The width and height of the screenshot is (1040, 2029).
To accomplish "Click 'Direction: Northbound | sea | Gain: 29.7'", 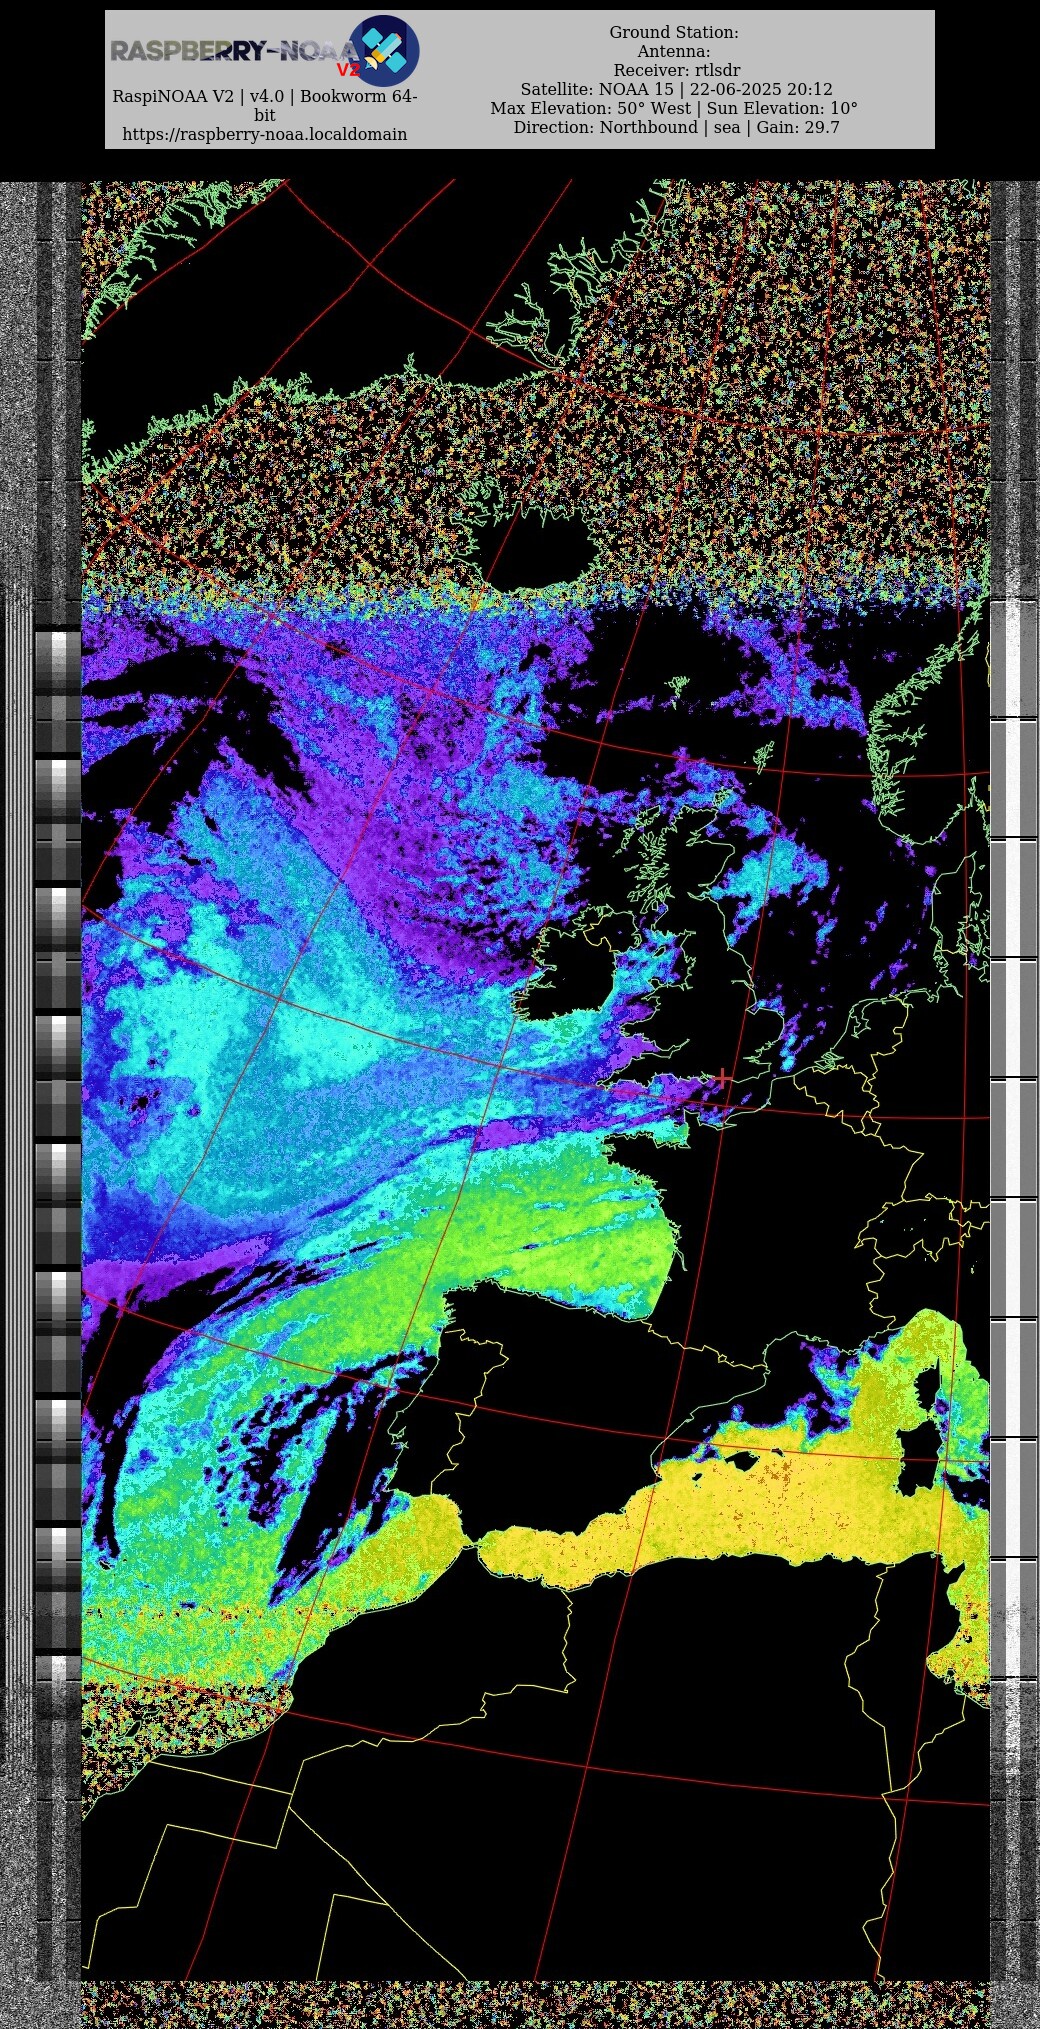I will [x=676, y=127].
